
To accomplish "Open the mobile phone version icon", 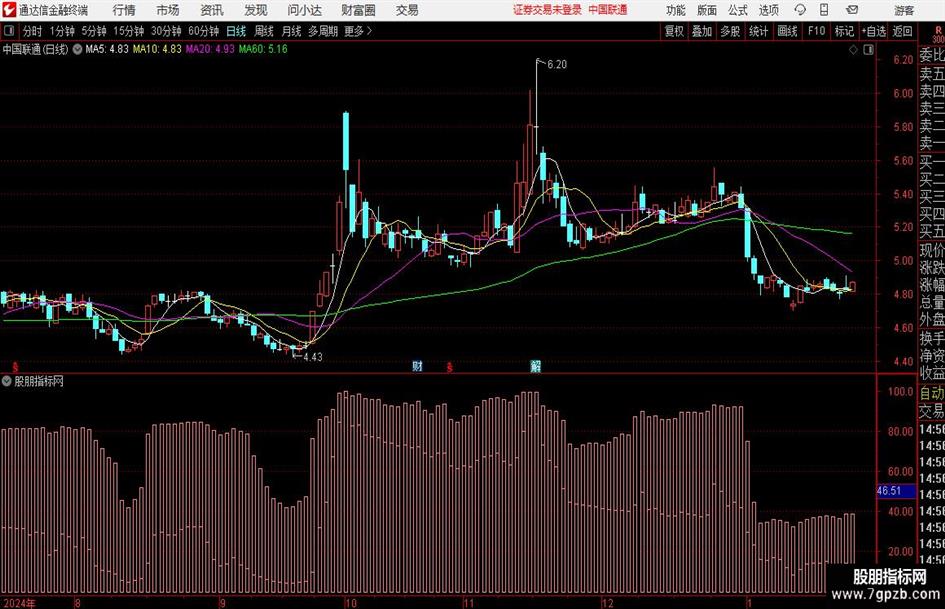I will click(x=824, y=10).
